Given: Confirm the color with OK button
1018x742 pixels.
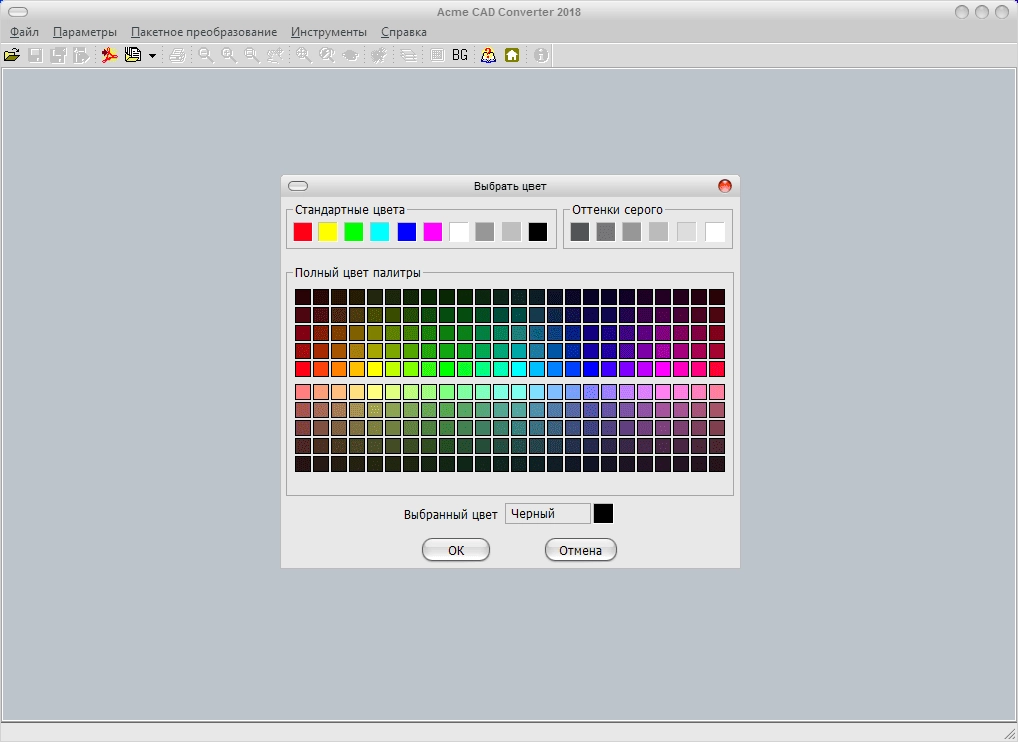Looking at the screenshot, I should [x=456, y=550].
